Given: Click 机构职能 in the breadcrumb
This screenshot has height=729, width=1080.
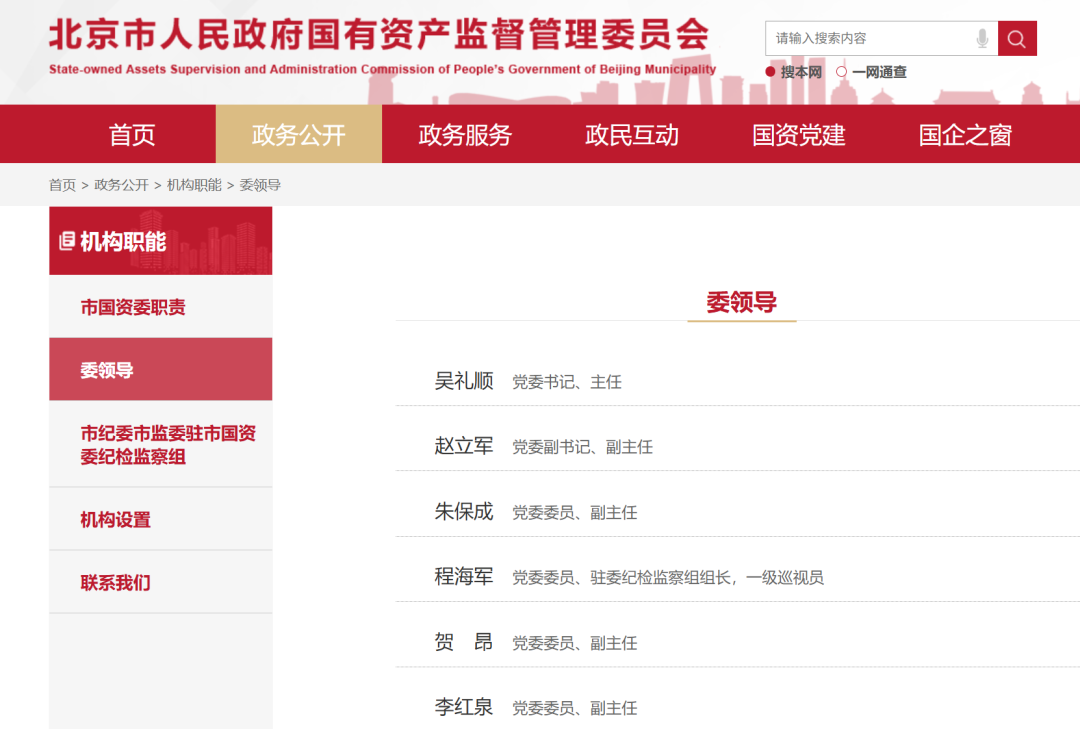Looking at the screenshot, I should (x=194, y=185).
